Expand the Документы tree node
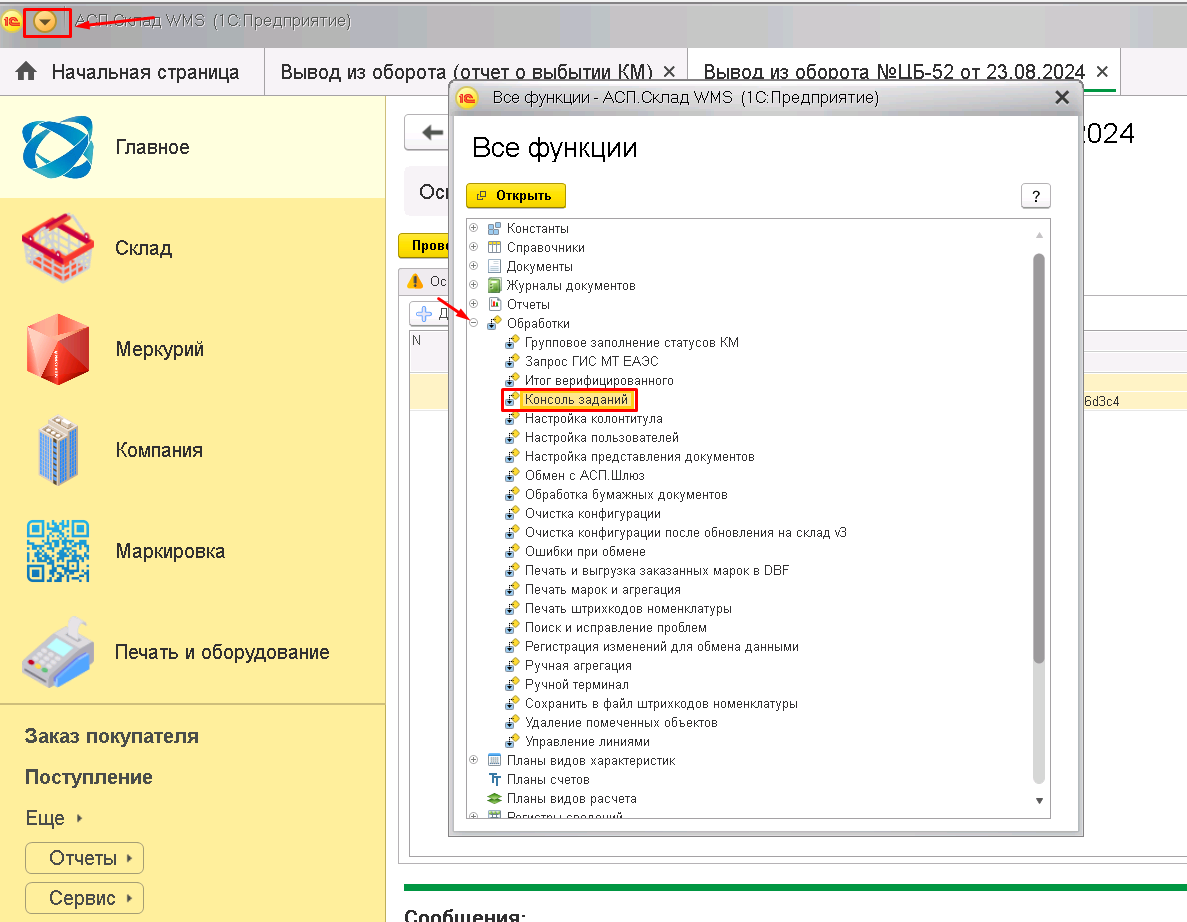 click(x=473, y=266)
